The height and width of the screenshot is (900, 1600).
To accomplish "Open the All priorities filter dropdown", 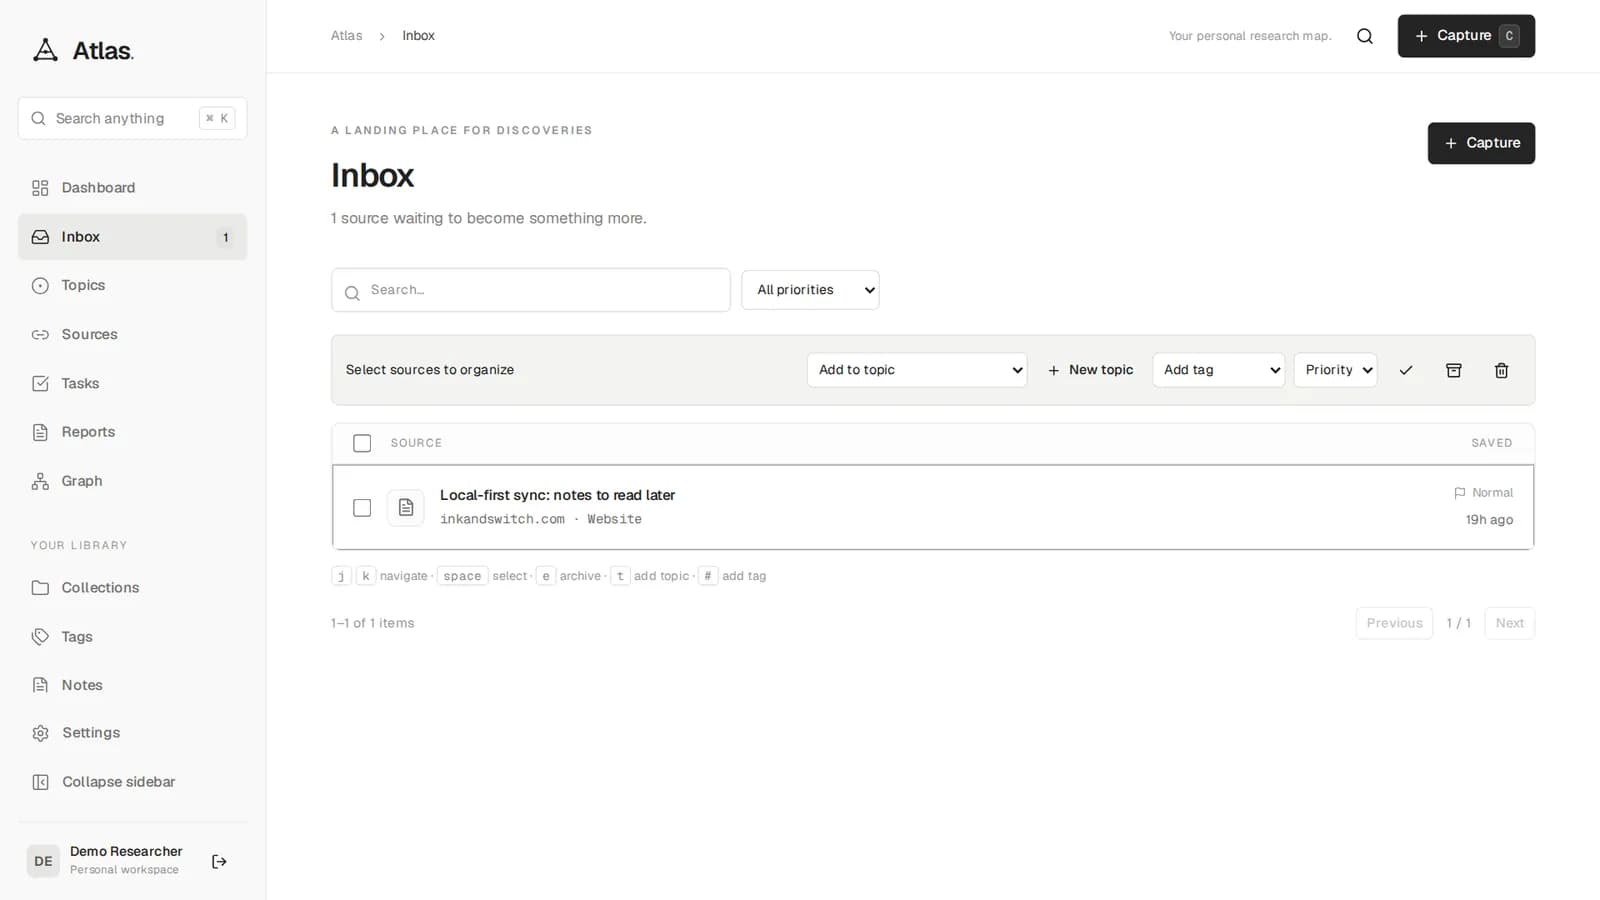I will tap(810, 290).
